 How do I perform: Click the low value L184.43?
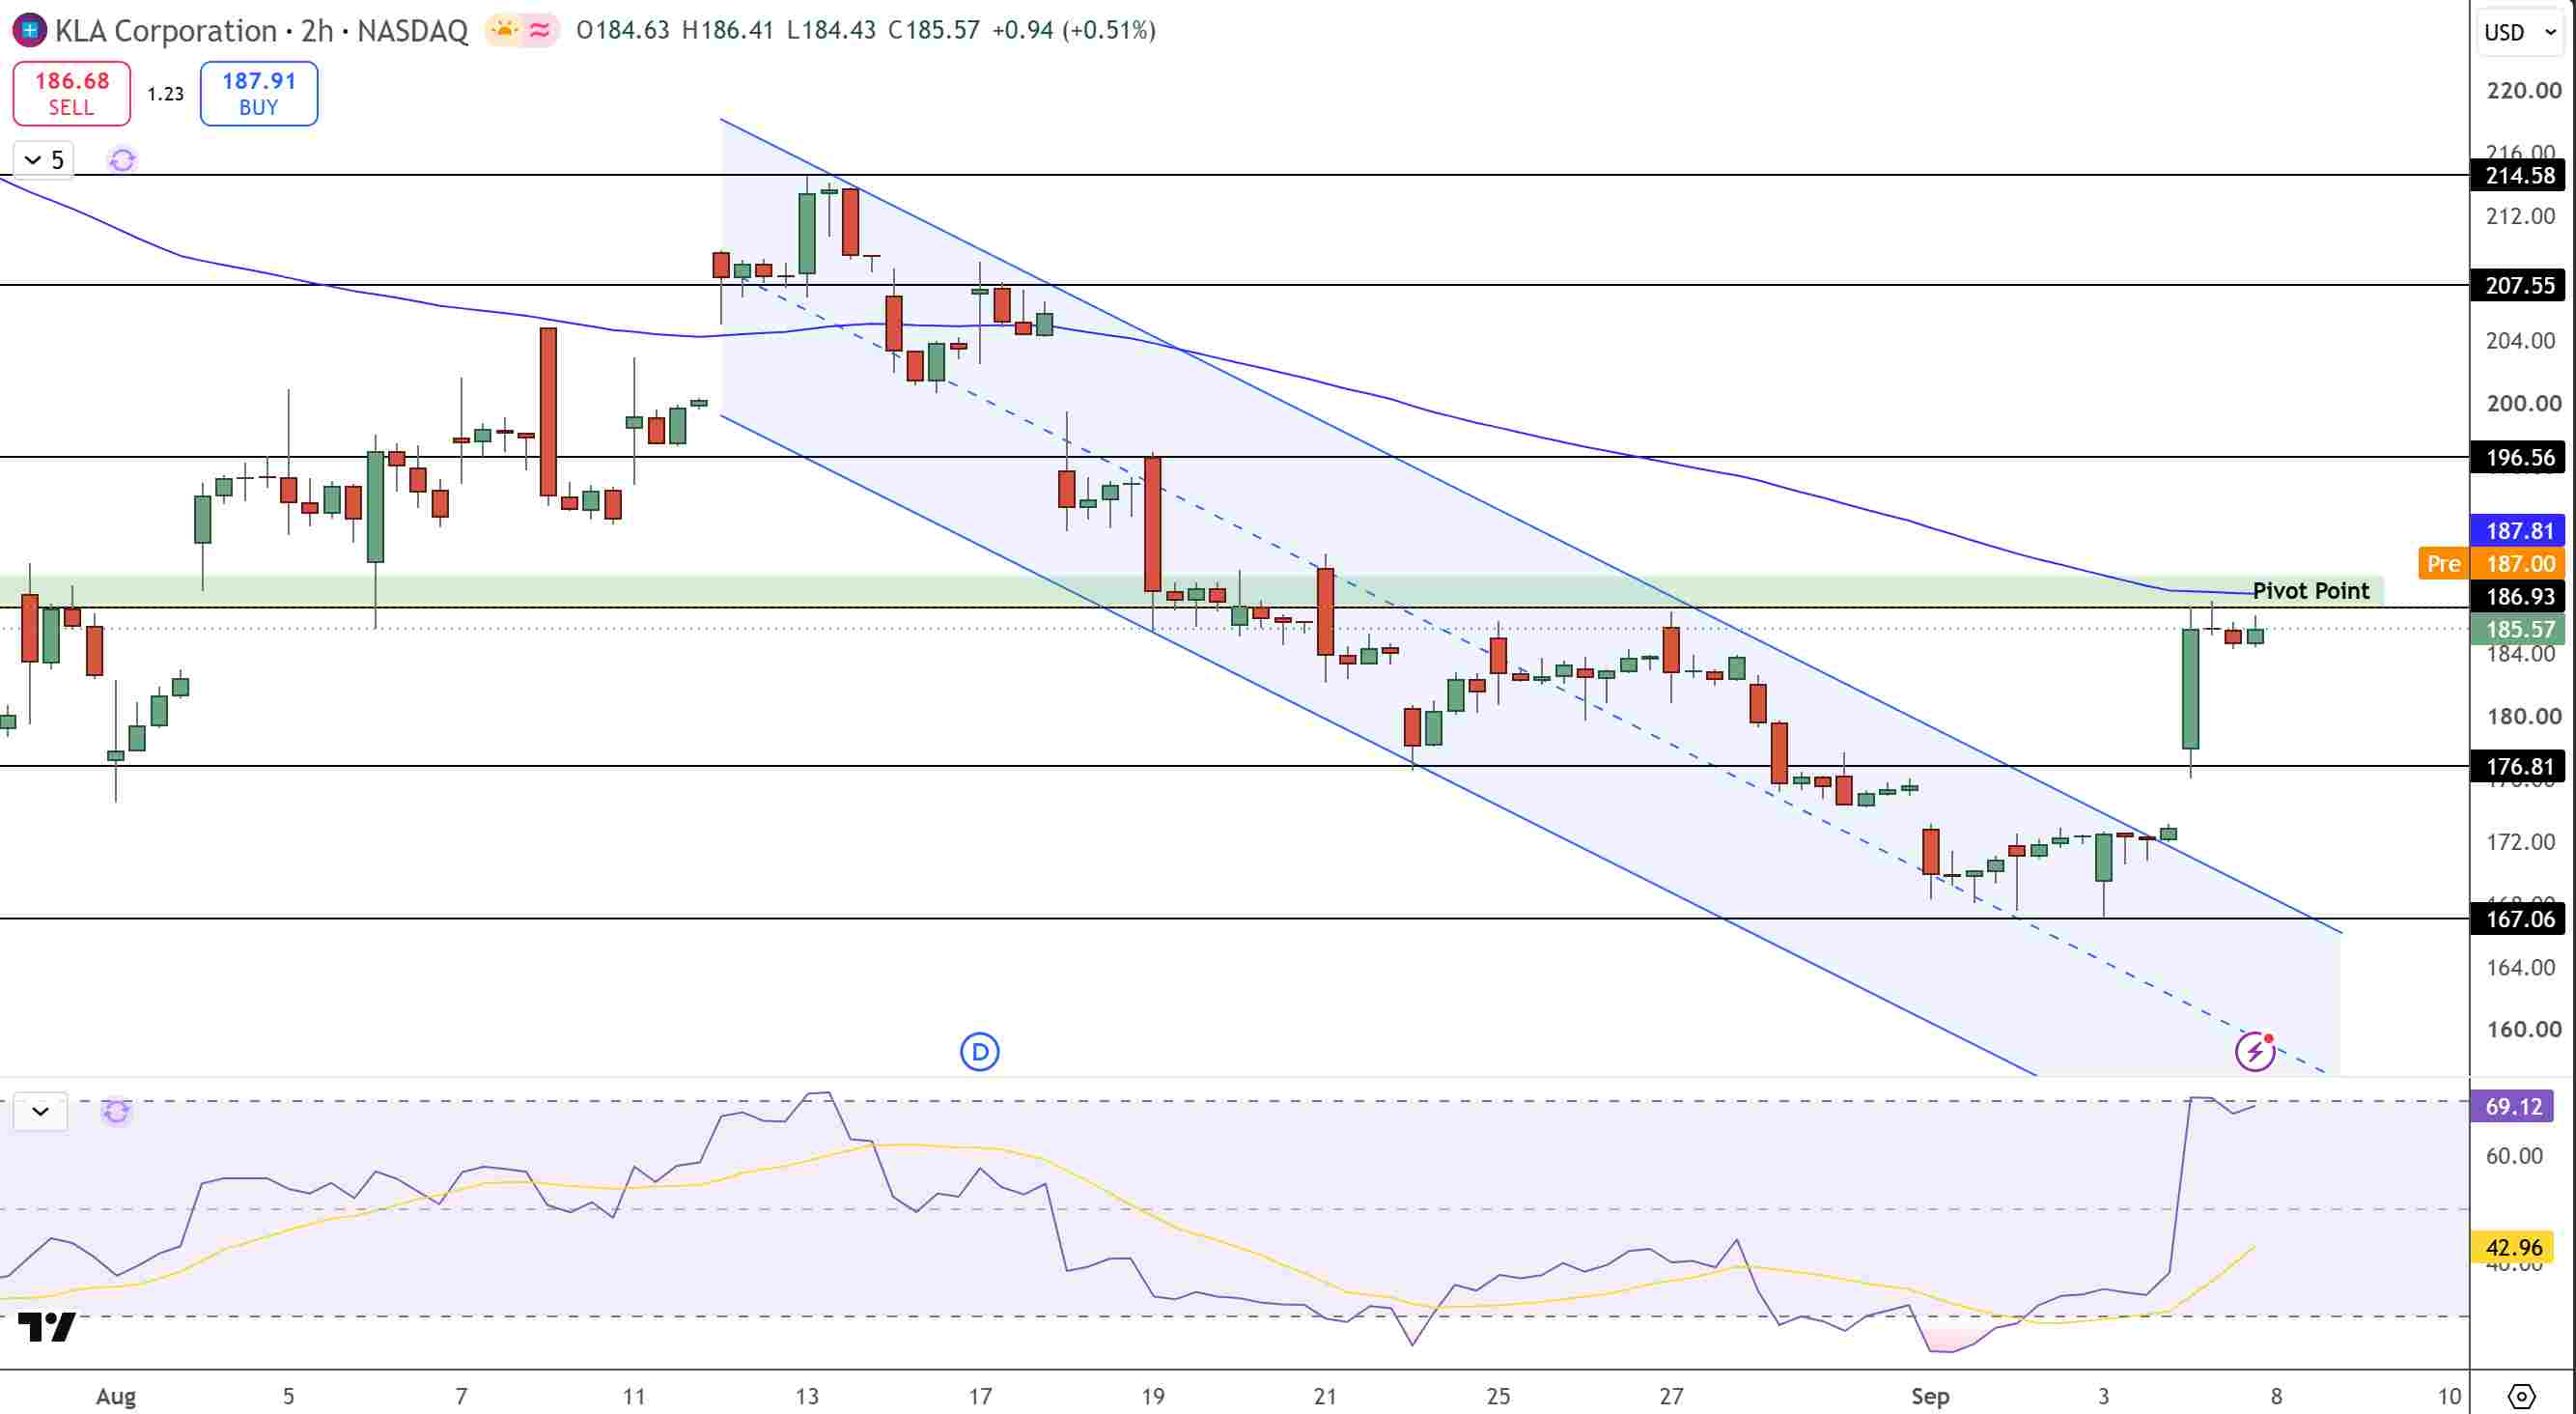831,31
